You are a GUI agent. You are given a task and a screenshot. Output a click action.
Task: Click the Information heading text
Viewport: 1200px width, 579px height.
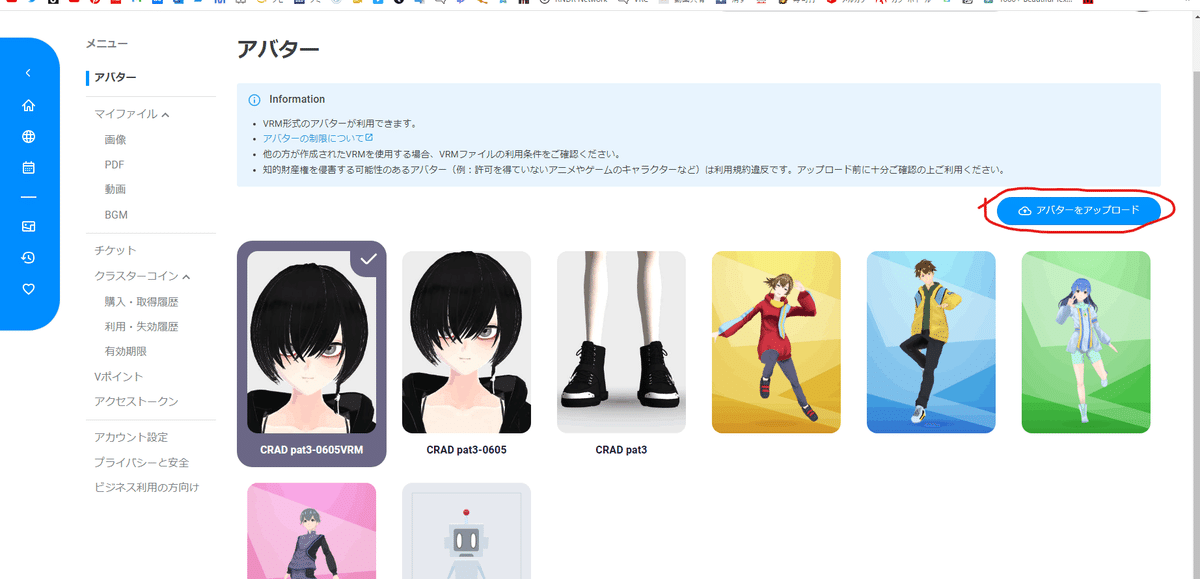(x=297, y=100)
